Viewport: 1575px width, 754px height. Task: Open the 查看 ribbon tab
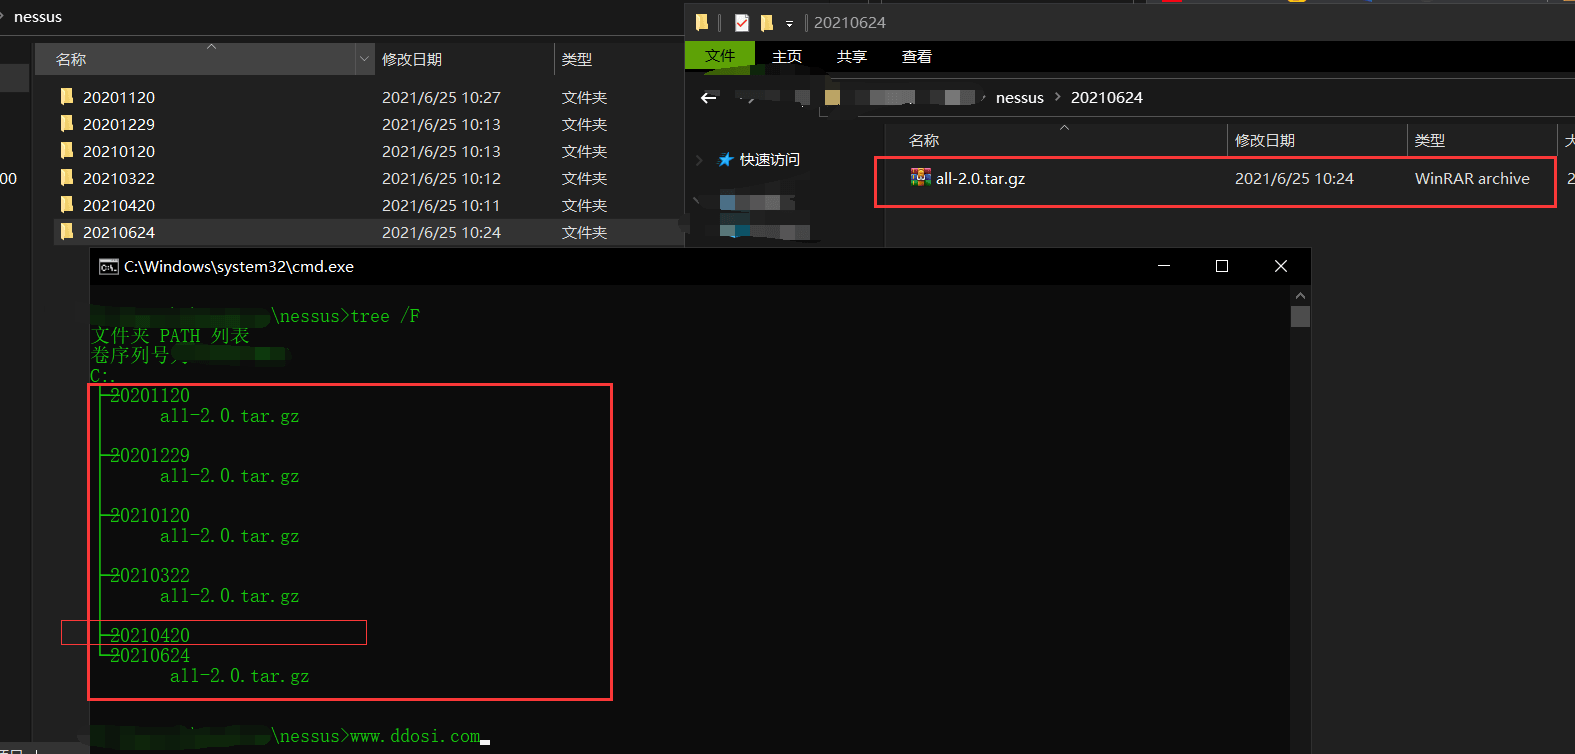(916, 57)
